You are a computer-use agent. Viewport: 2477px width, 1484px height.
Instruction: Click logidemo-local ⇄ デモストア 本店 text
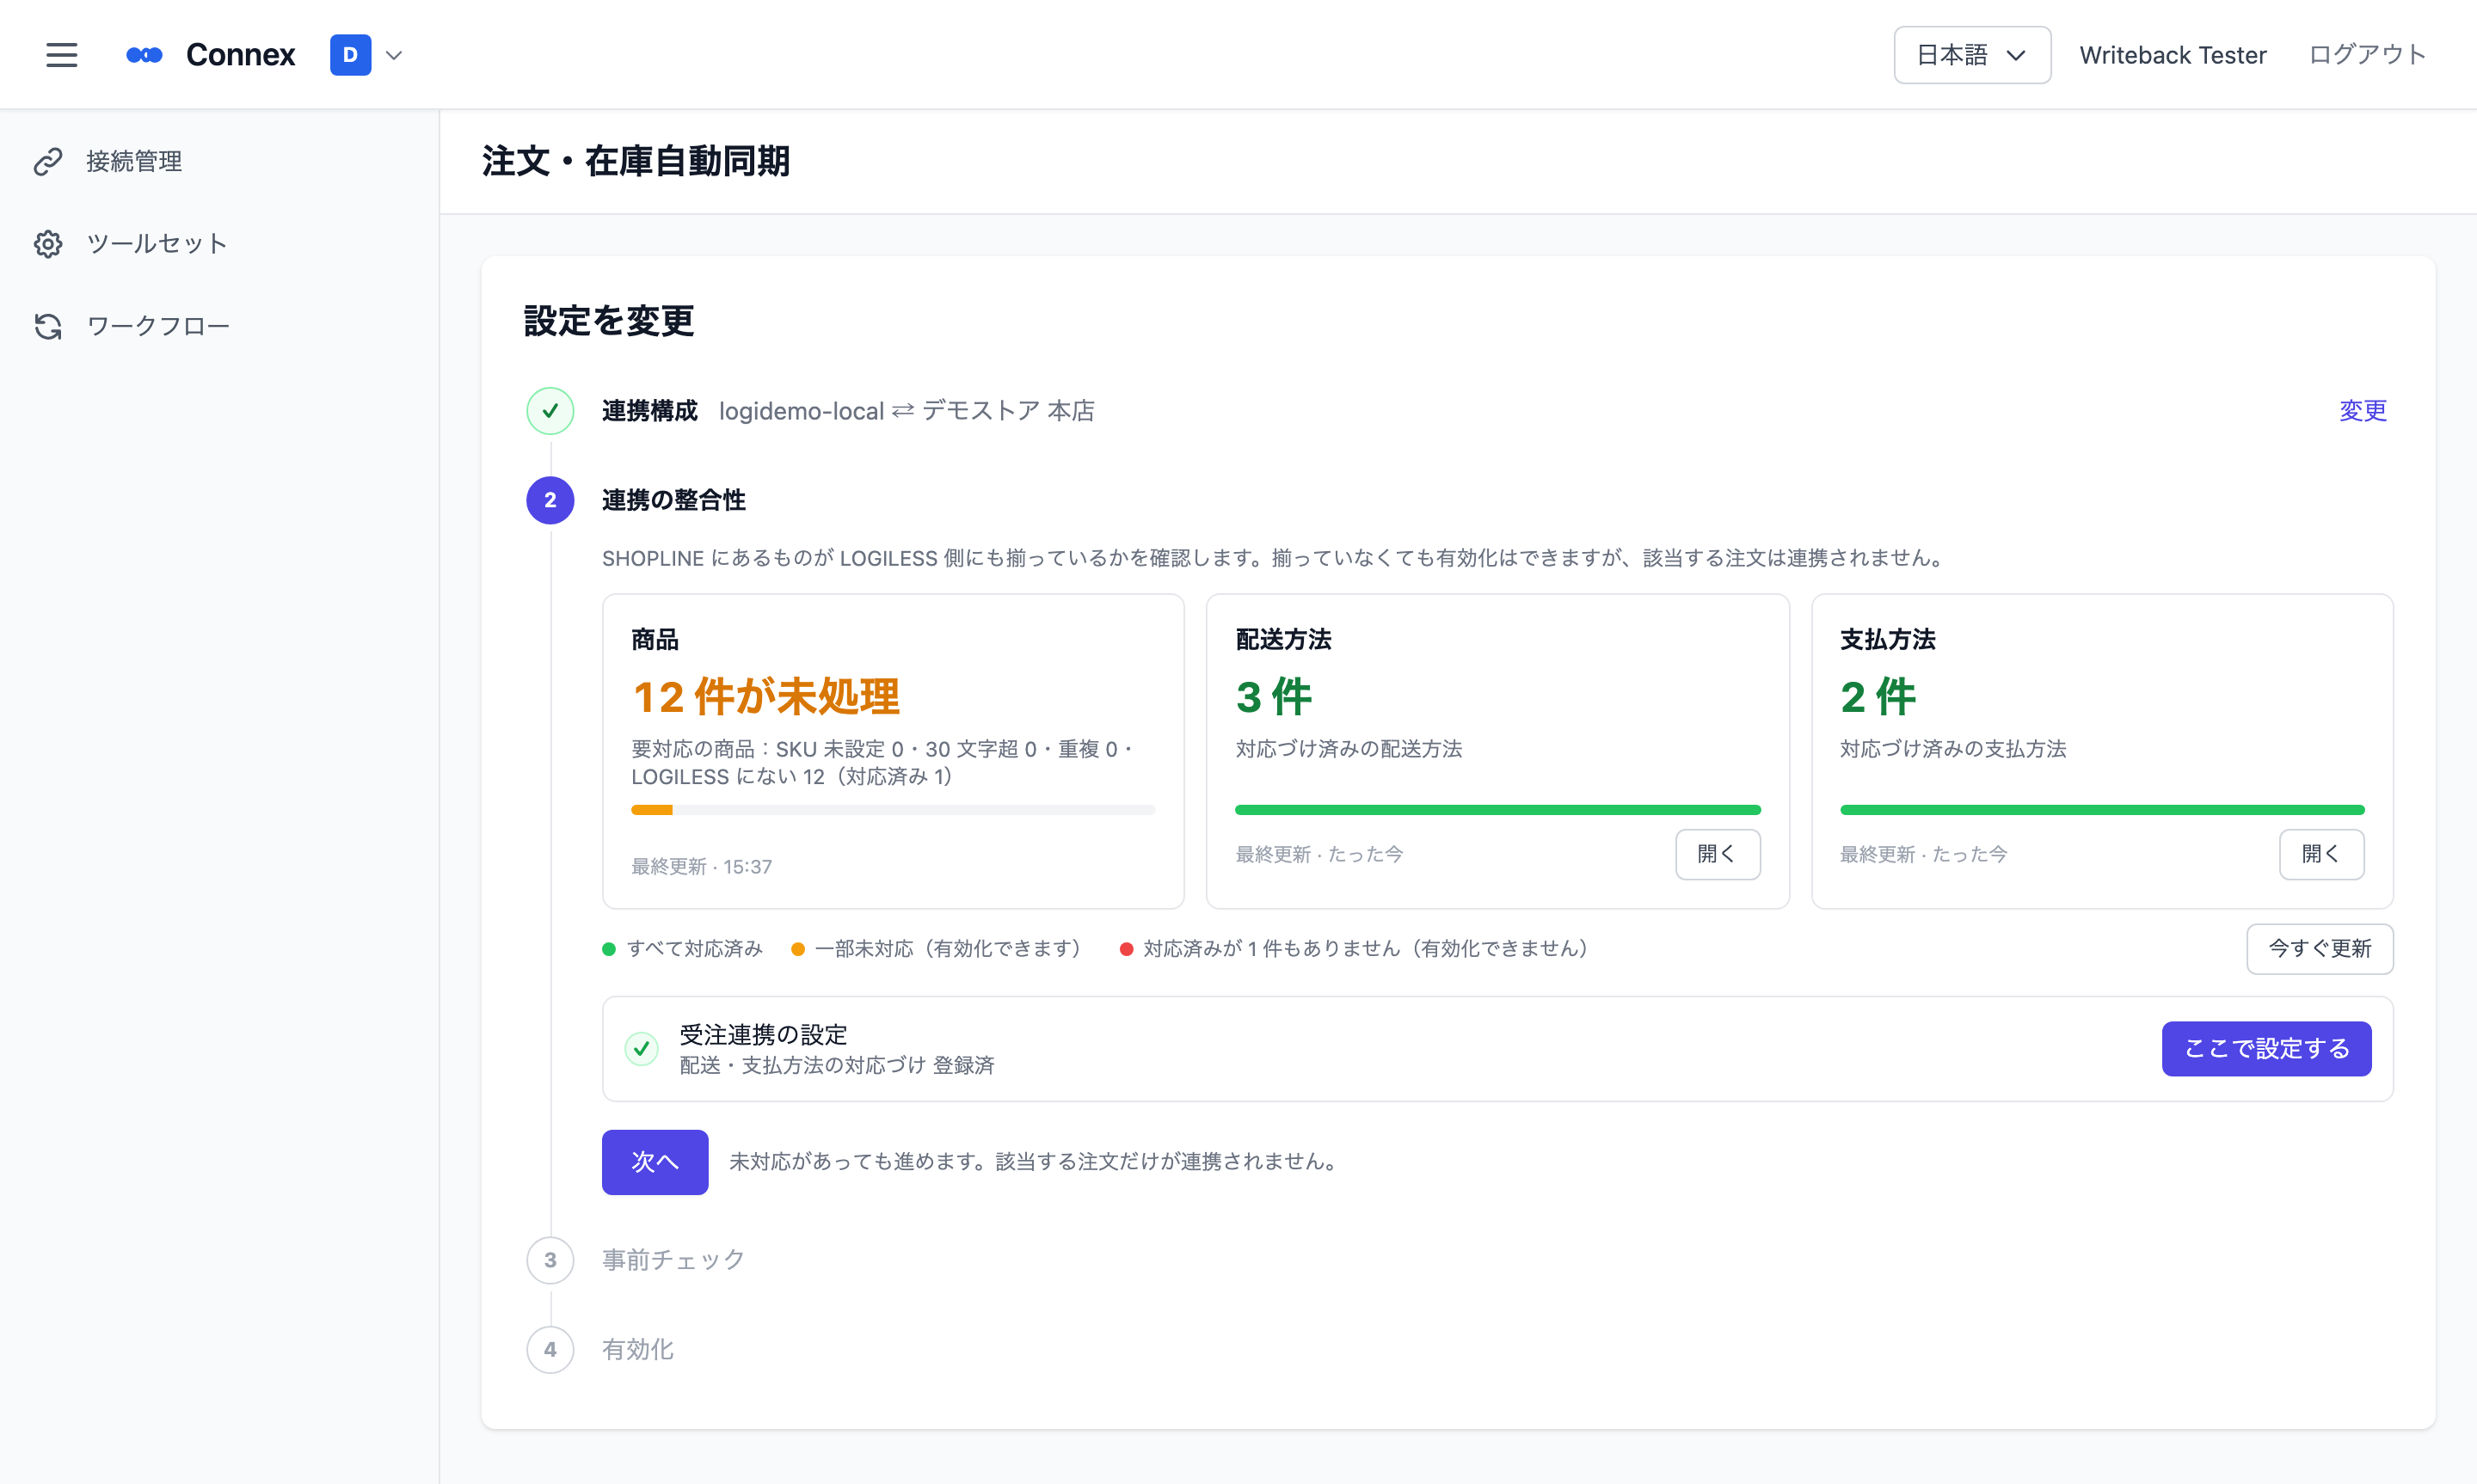[x=906, y=411]
